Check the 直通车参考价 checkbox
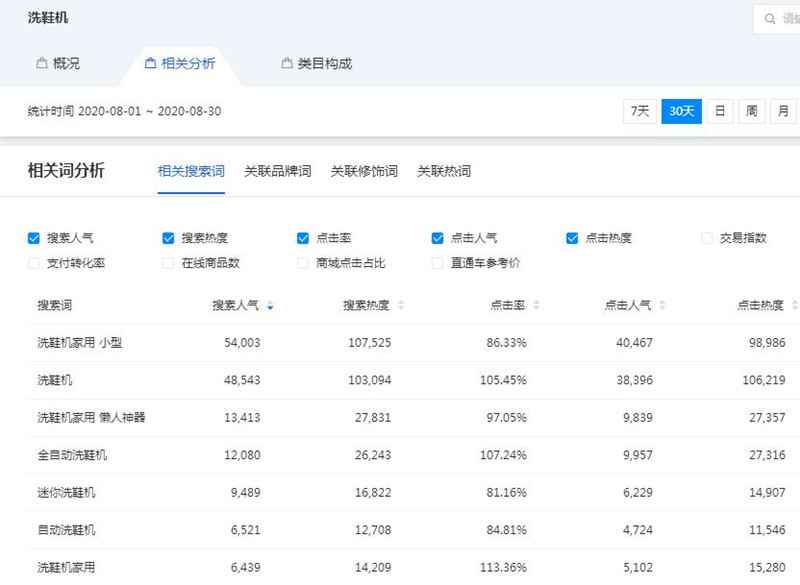 point(437,263)
